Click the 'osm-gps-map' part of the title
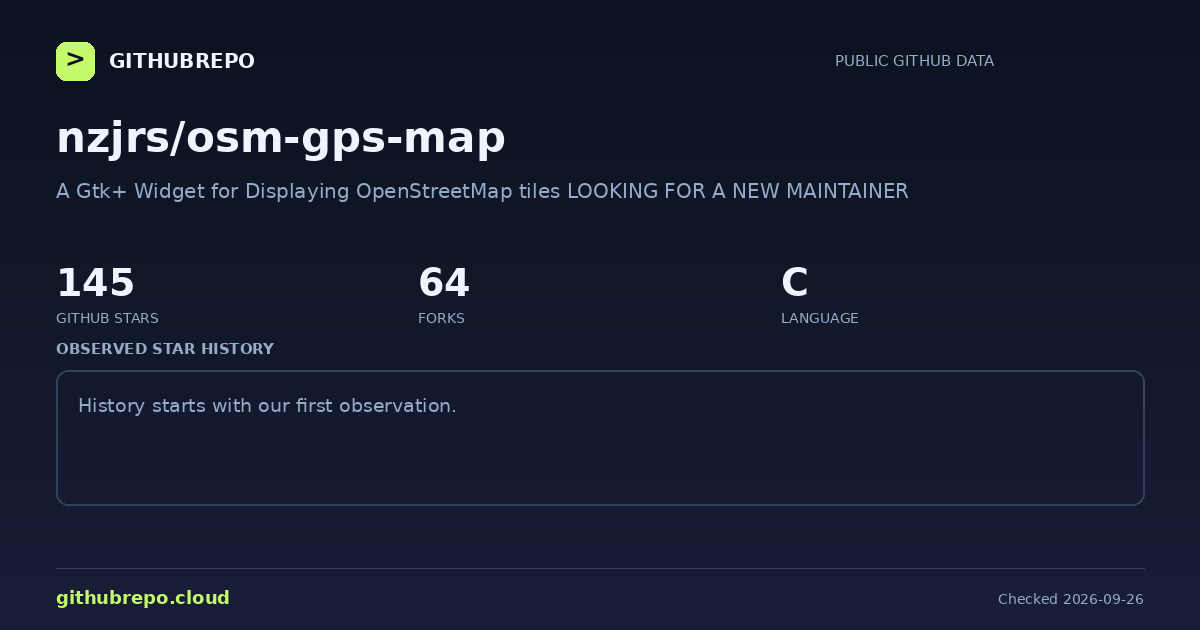Viewport: 1200px width, 630px height. click(347, 138)
